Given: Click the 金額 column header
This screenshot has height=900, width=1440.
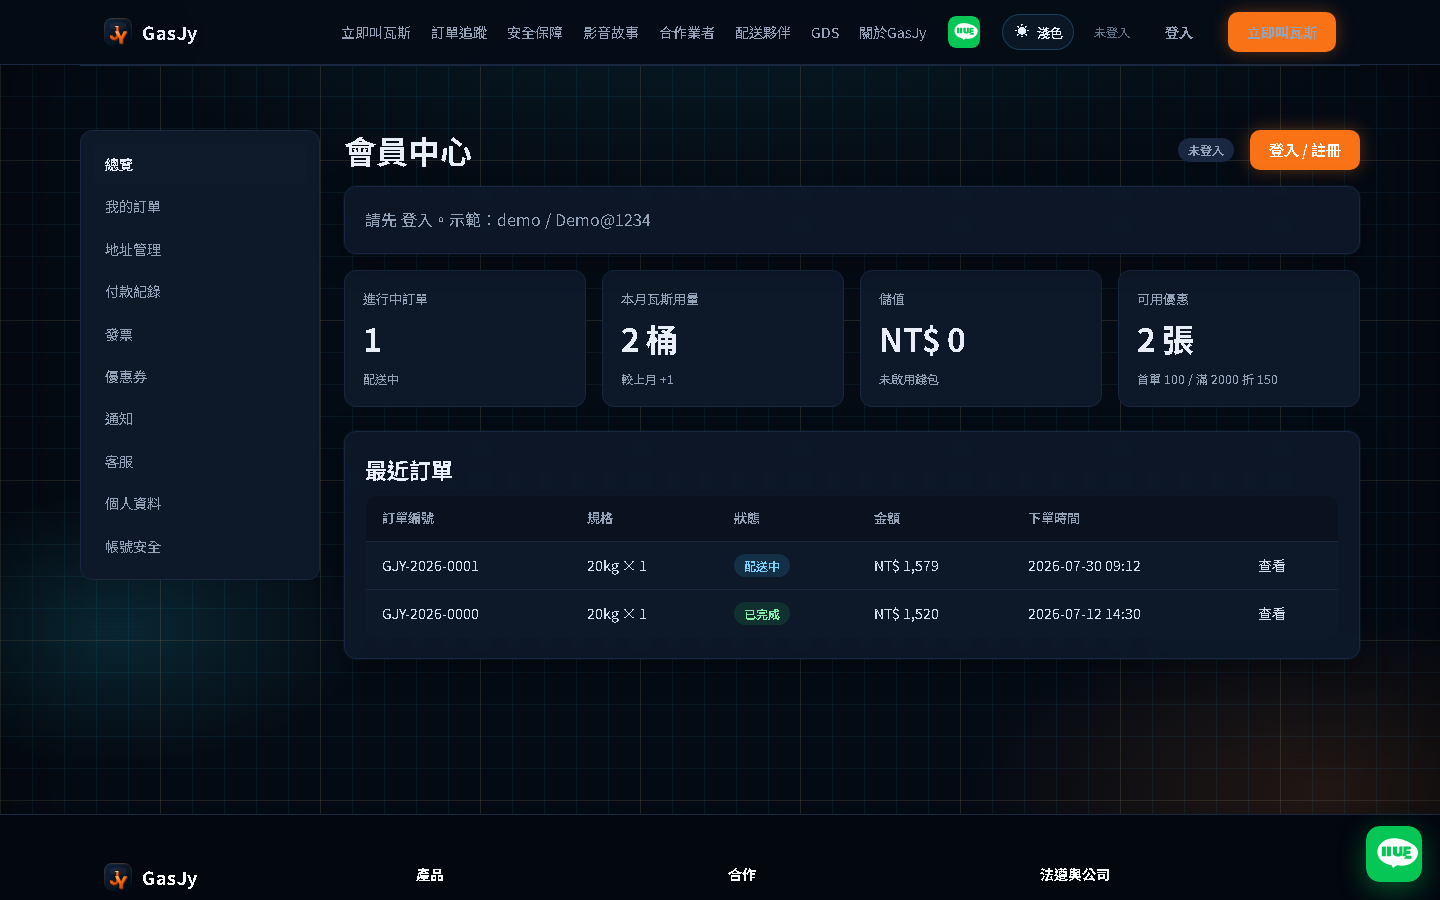Looking at the screenshot, I should click(887, 518).
